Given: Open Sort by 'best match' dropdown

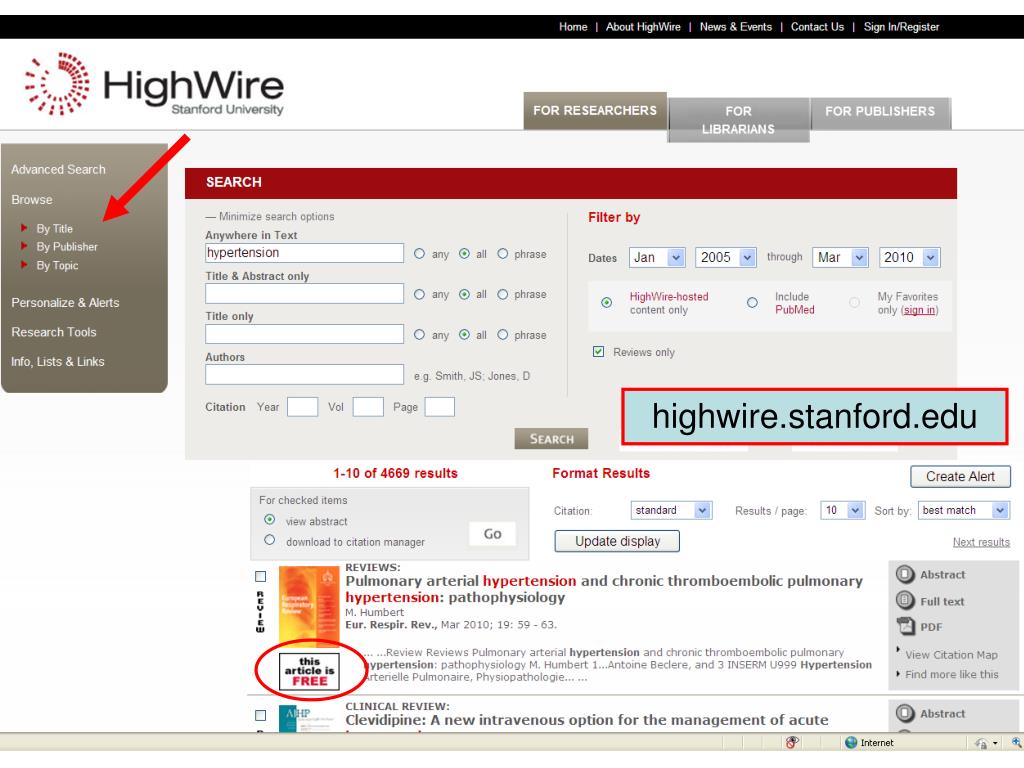Looking at the screenshot, I should coord(964,510).
